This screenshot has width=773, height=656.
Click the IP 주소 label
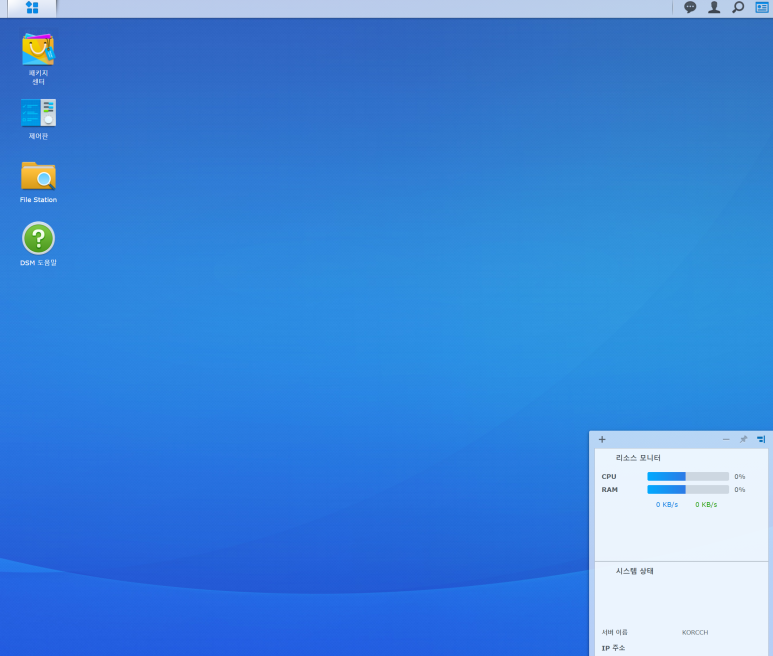tap(613, 648)
